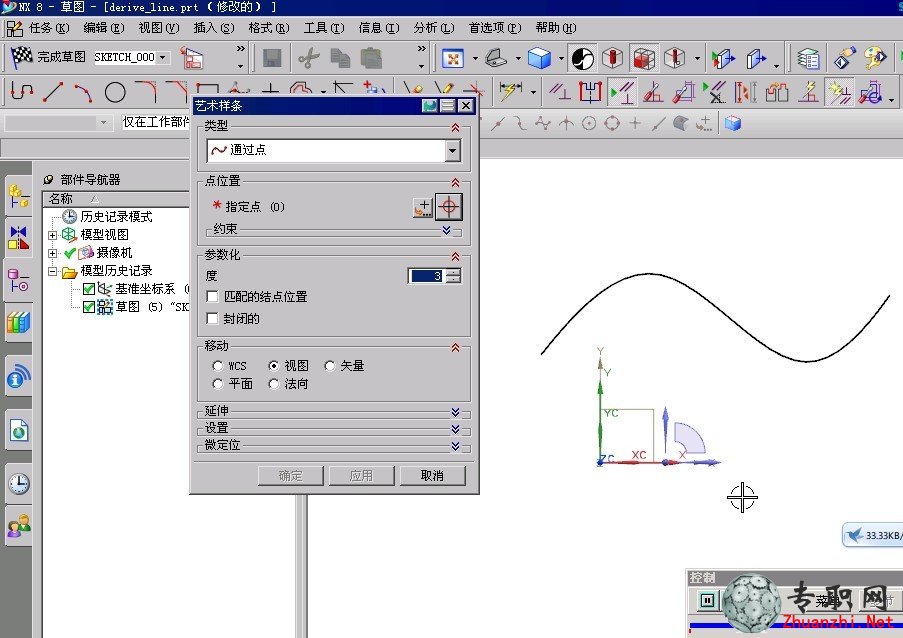
Task: Select the WCS radio button
Action: [217, 366]
